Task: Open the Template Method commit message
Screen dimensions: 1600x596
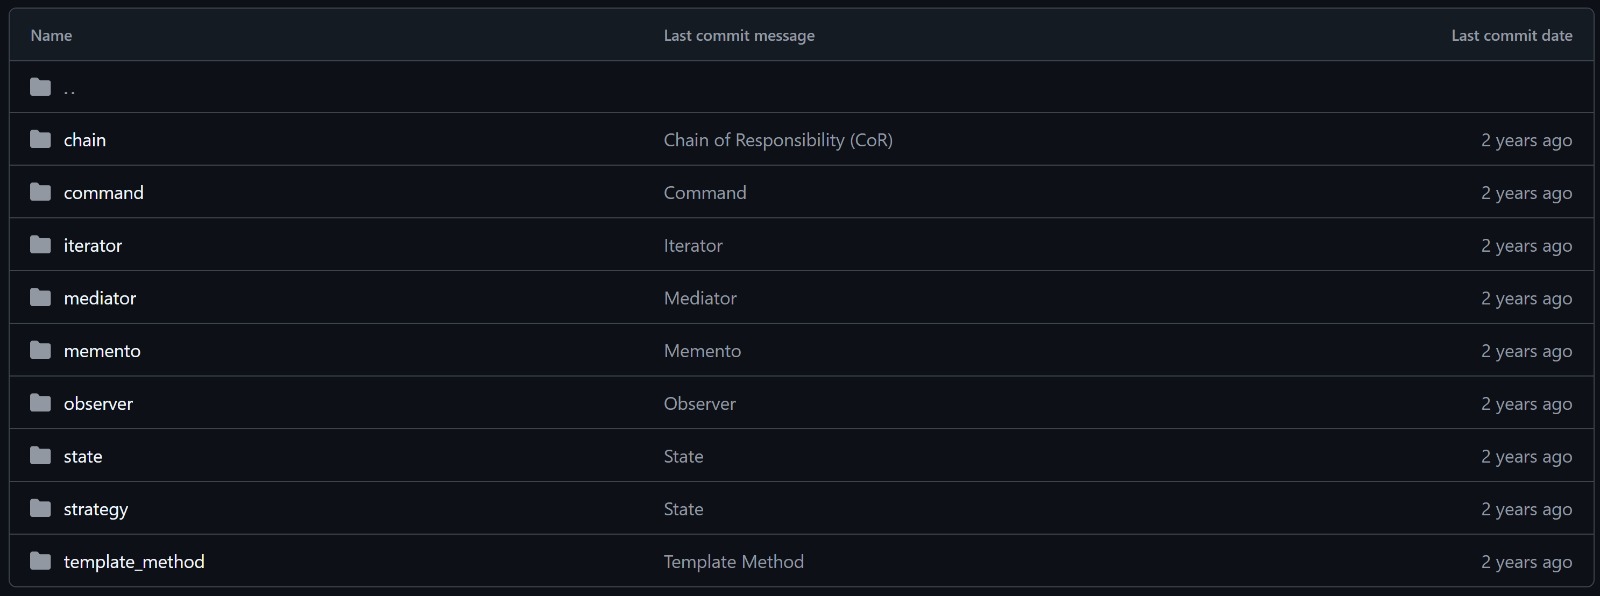Action: coord(733,562)
